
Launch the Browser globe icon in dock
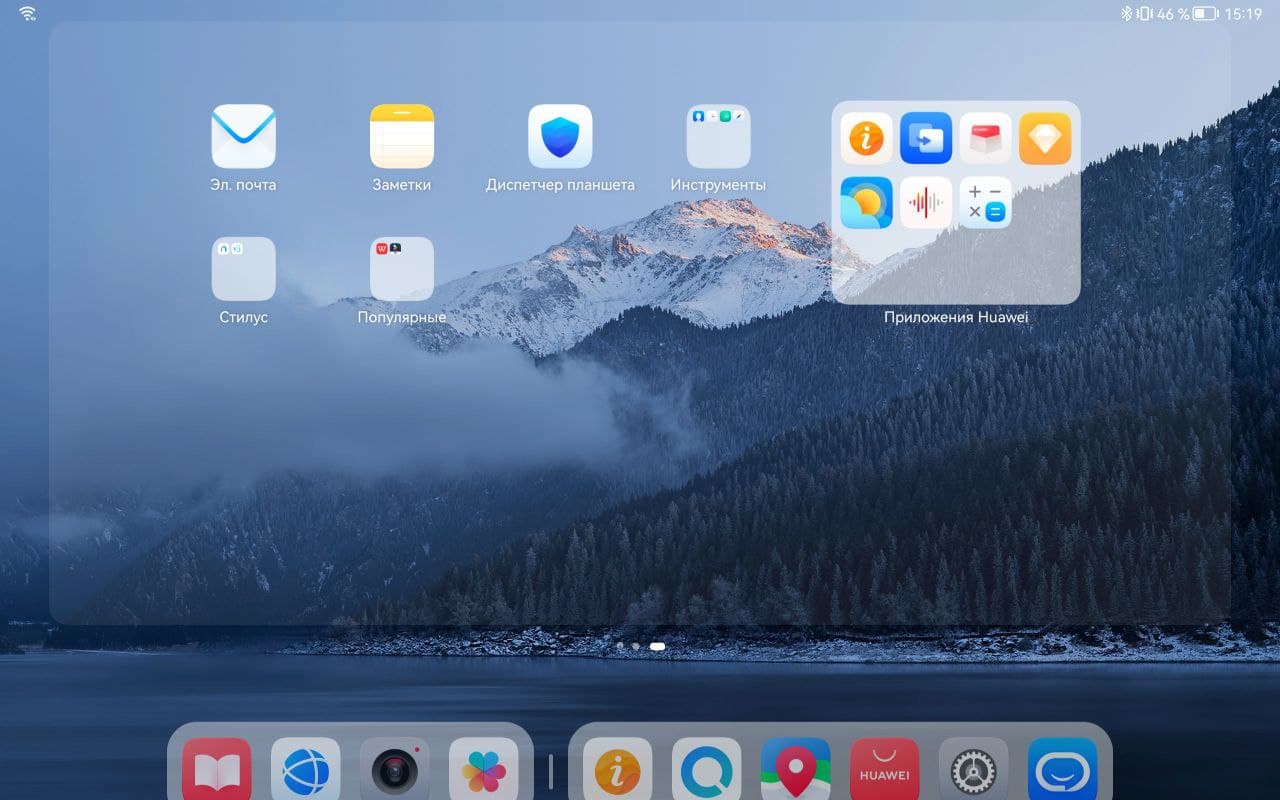[306, 771]
